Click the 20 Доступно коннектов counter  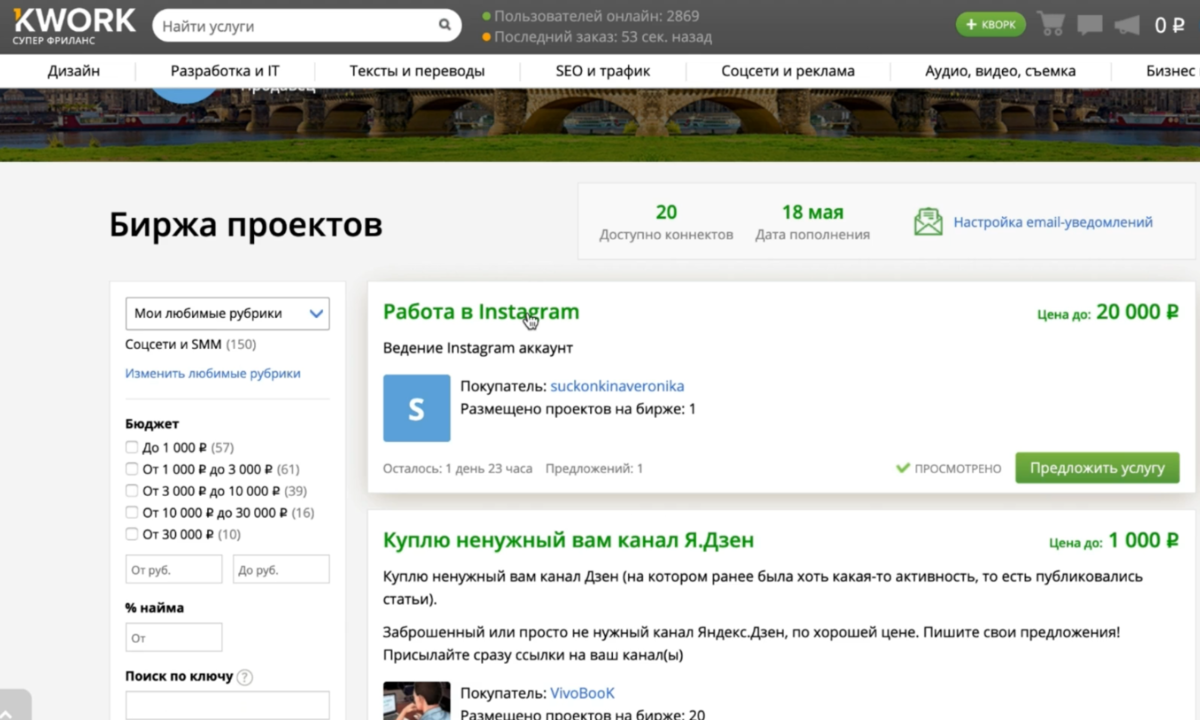666,222
